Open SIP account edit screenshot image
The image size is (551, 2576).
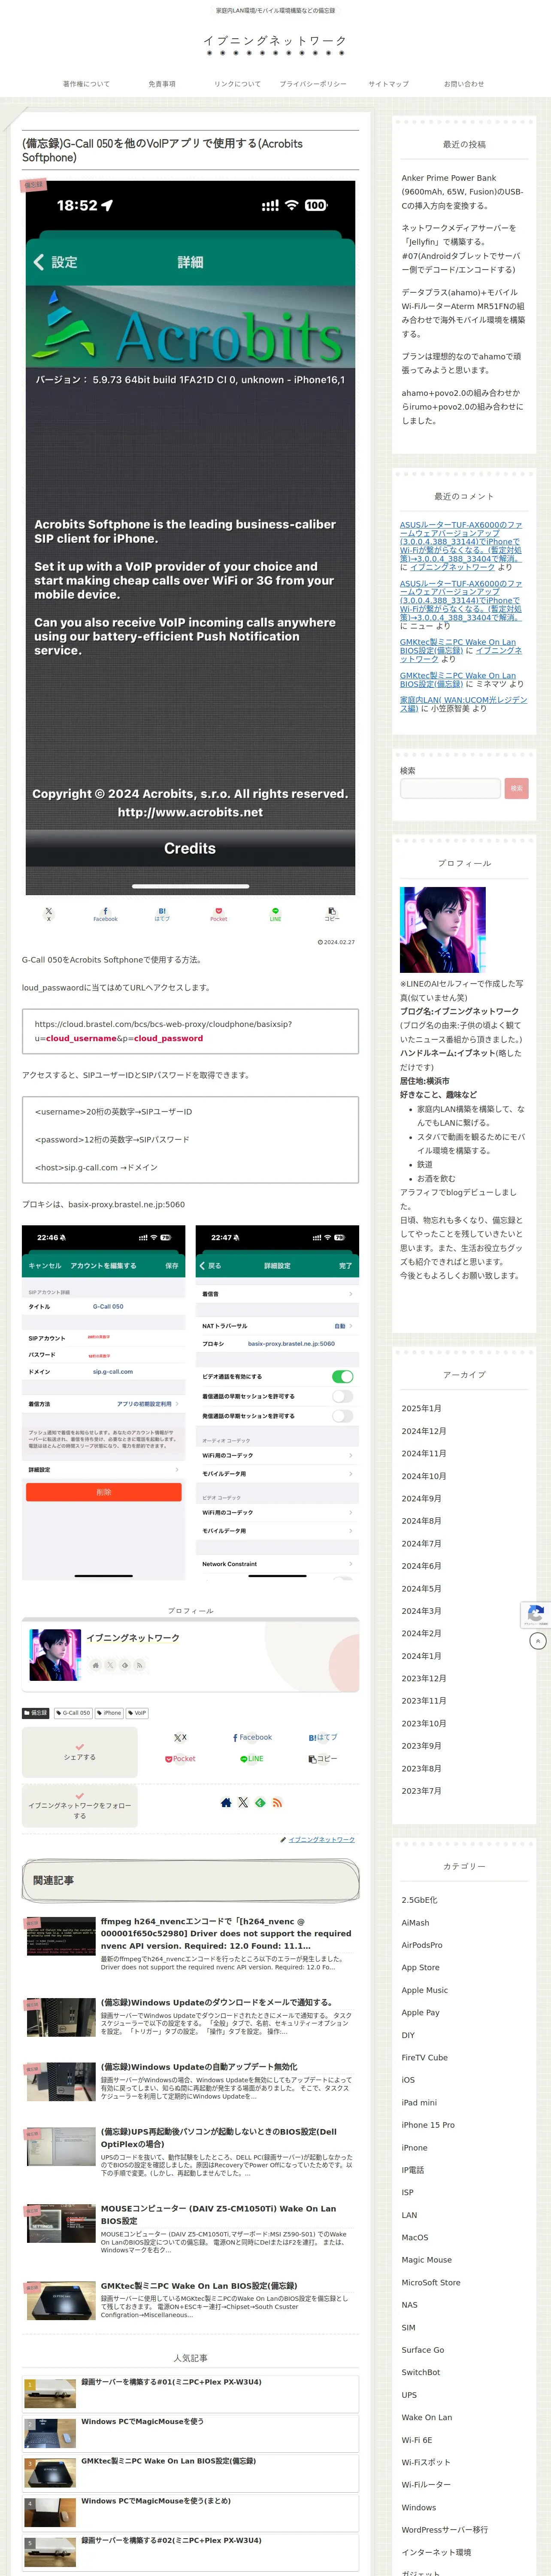coord(103,1403)
